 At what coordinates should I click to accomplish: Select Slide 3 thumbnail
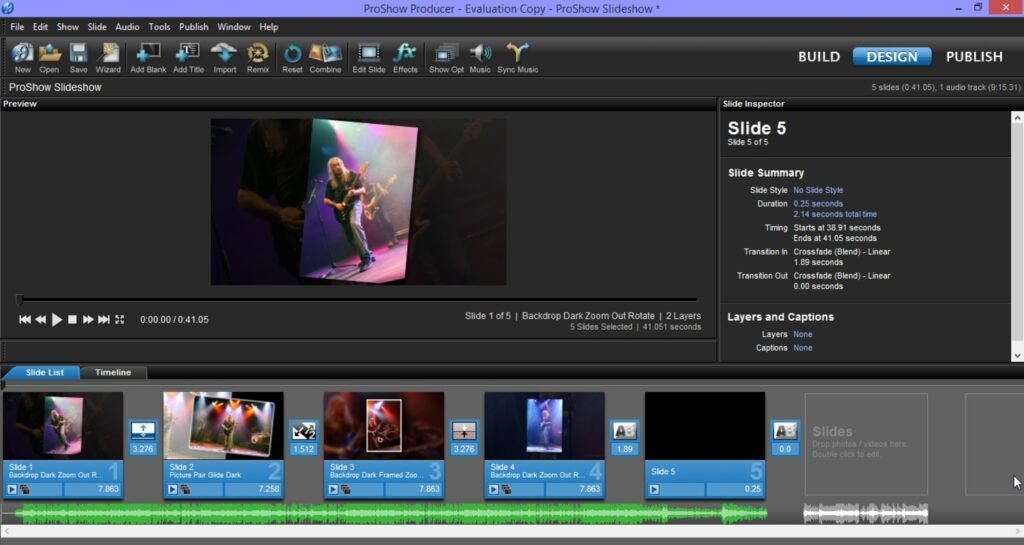point(384,426)
